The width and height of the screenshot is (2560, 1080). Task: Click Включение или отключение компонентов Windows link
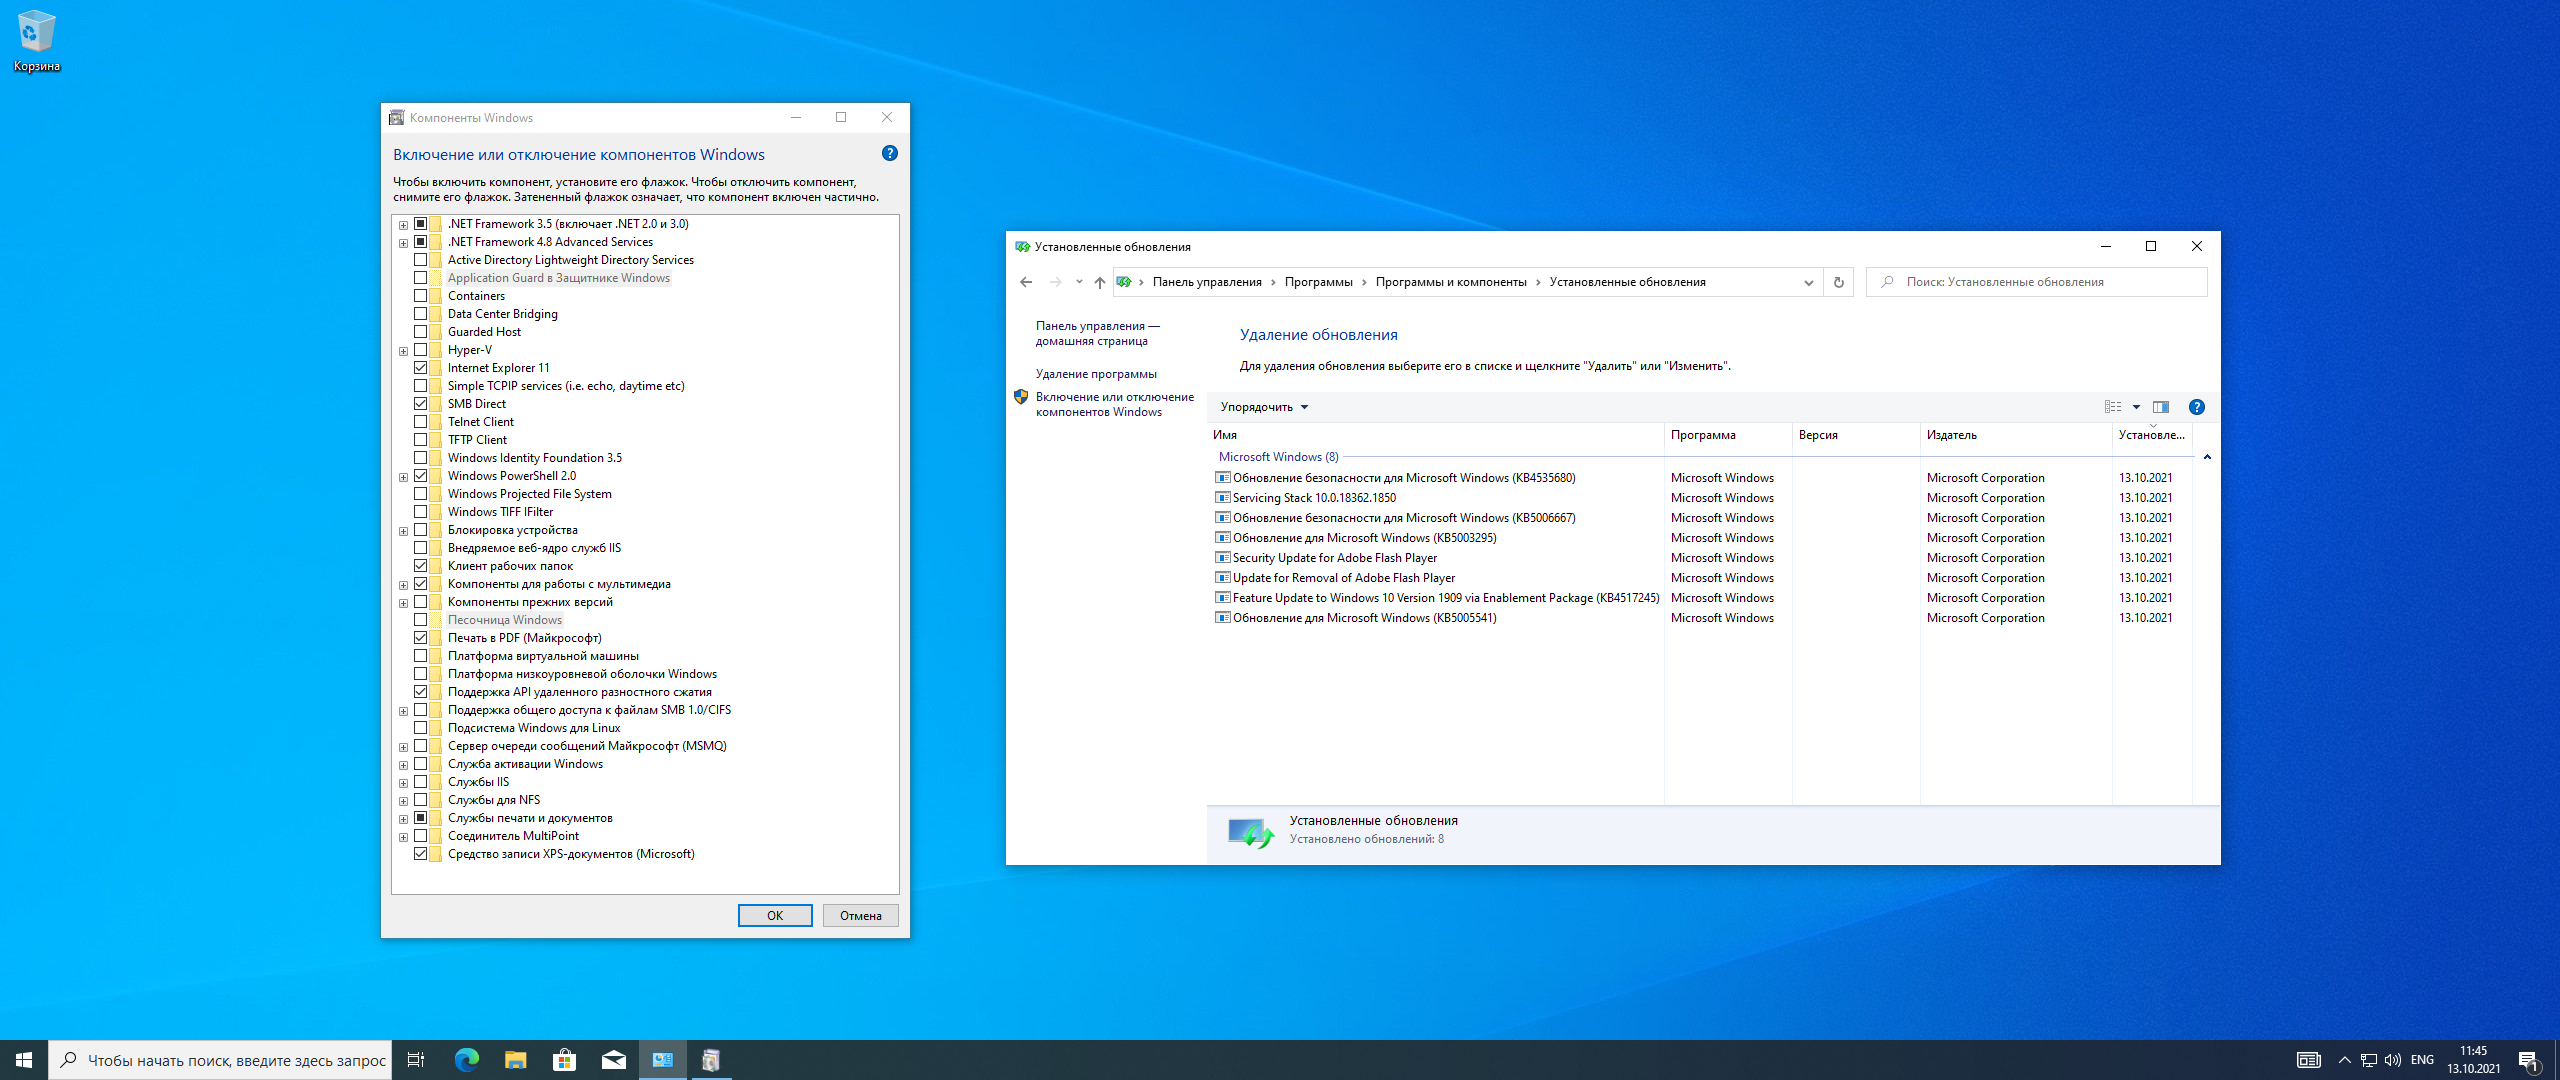[1114, 404]
